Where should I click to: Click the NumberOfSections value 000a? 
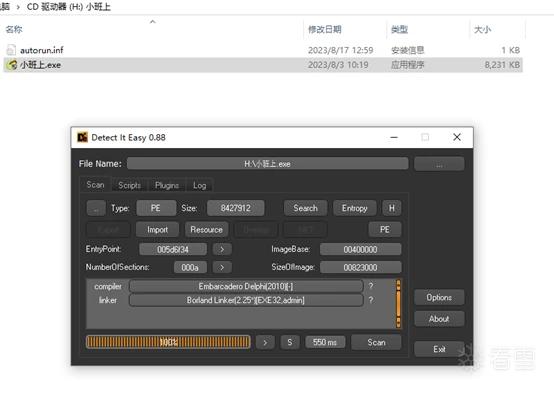click(x=190, y=268)
